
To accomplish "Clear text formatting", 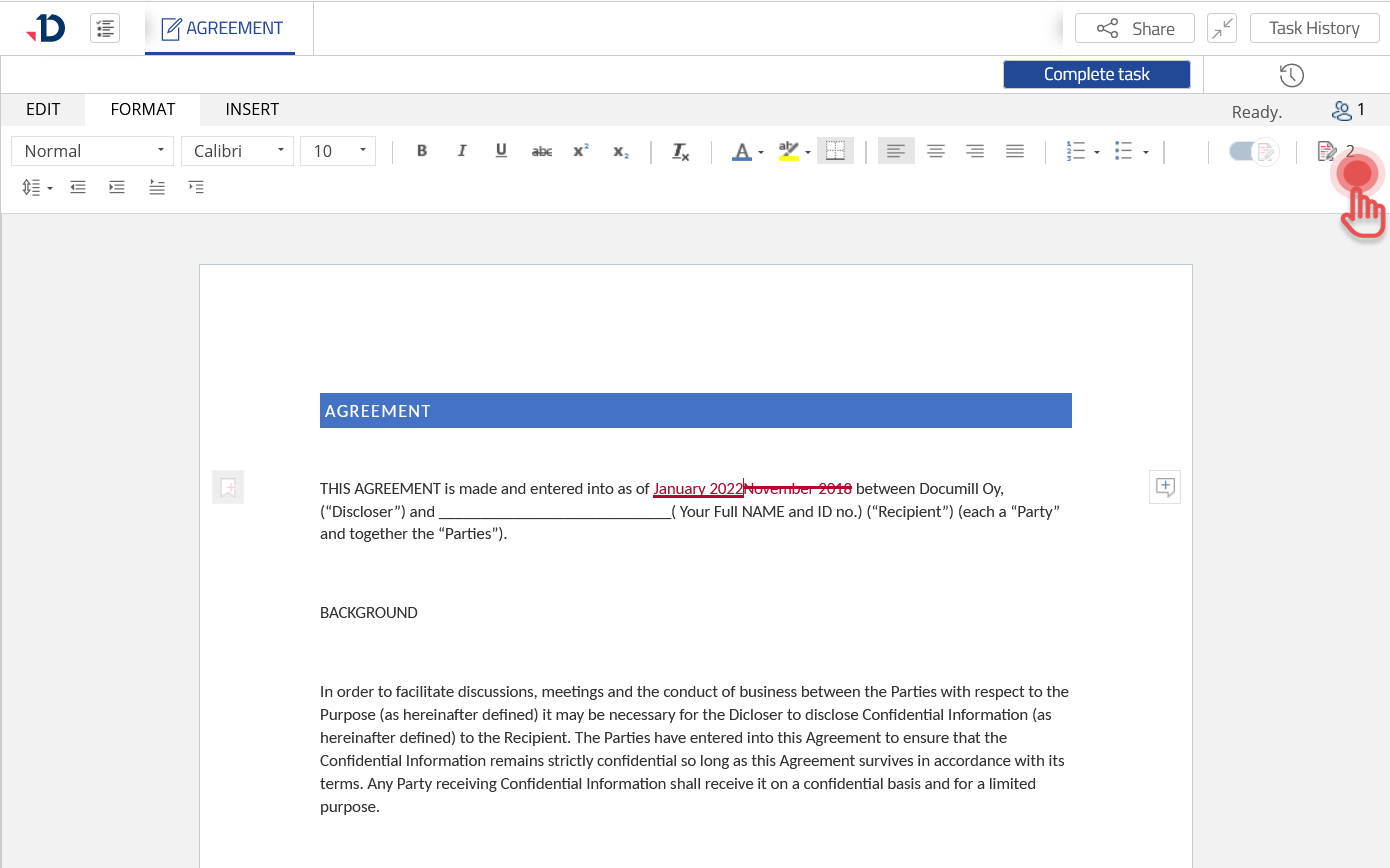I will [681, 152].
